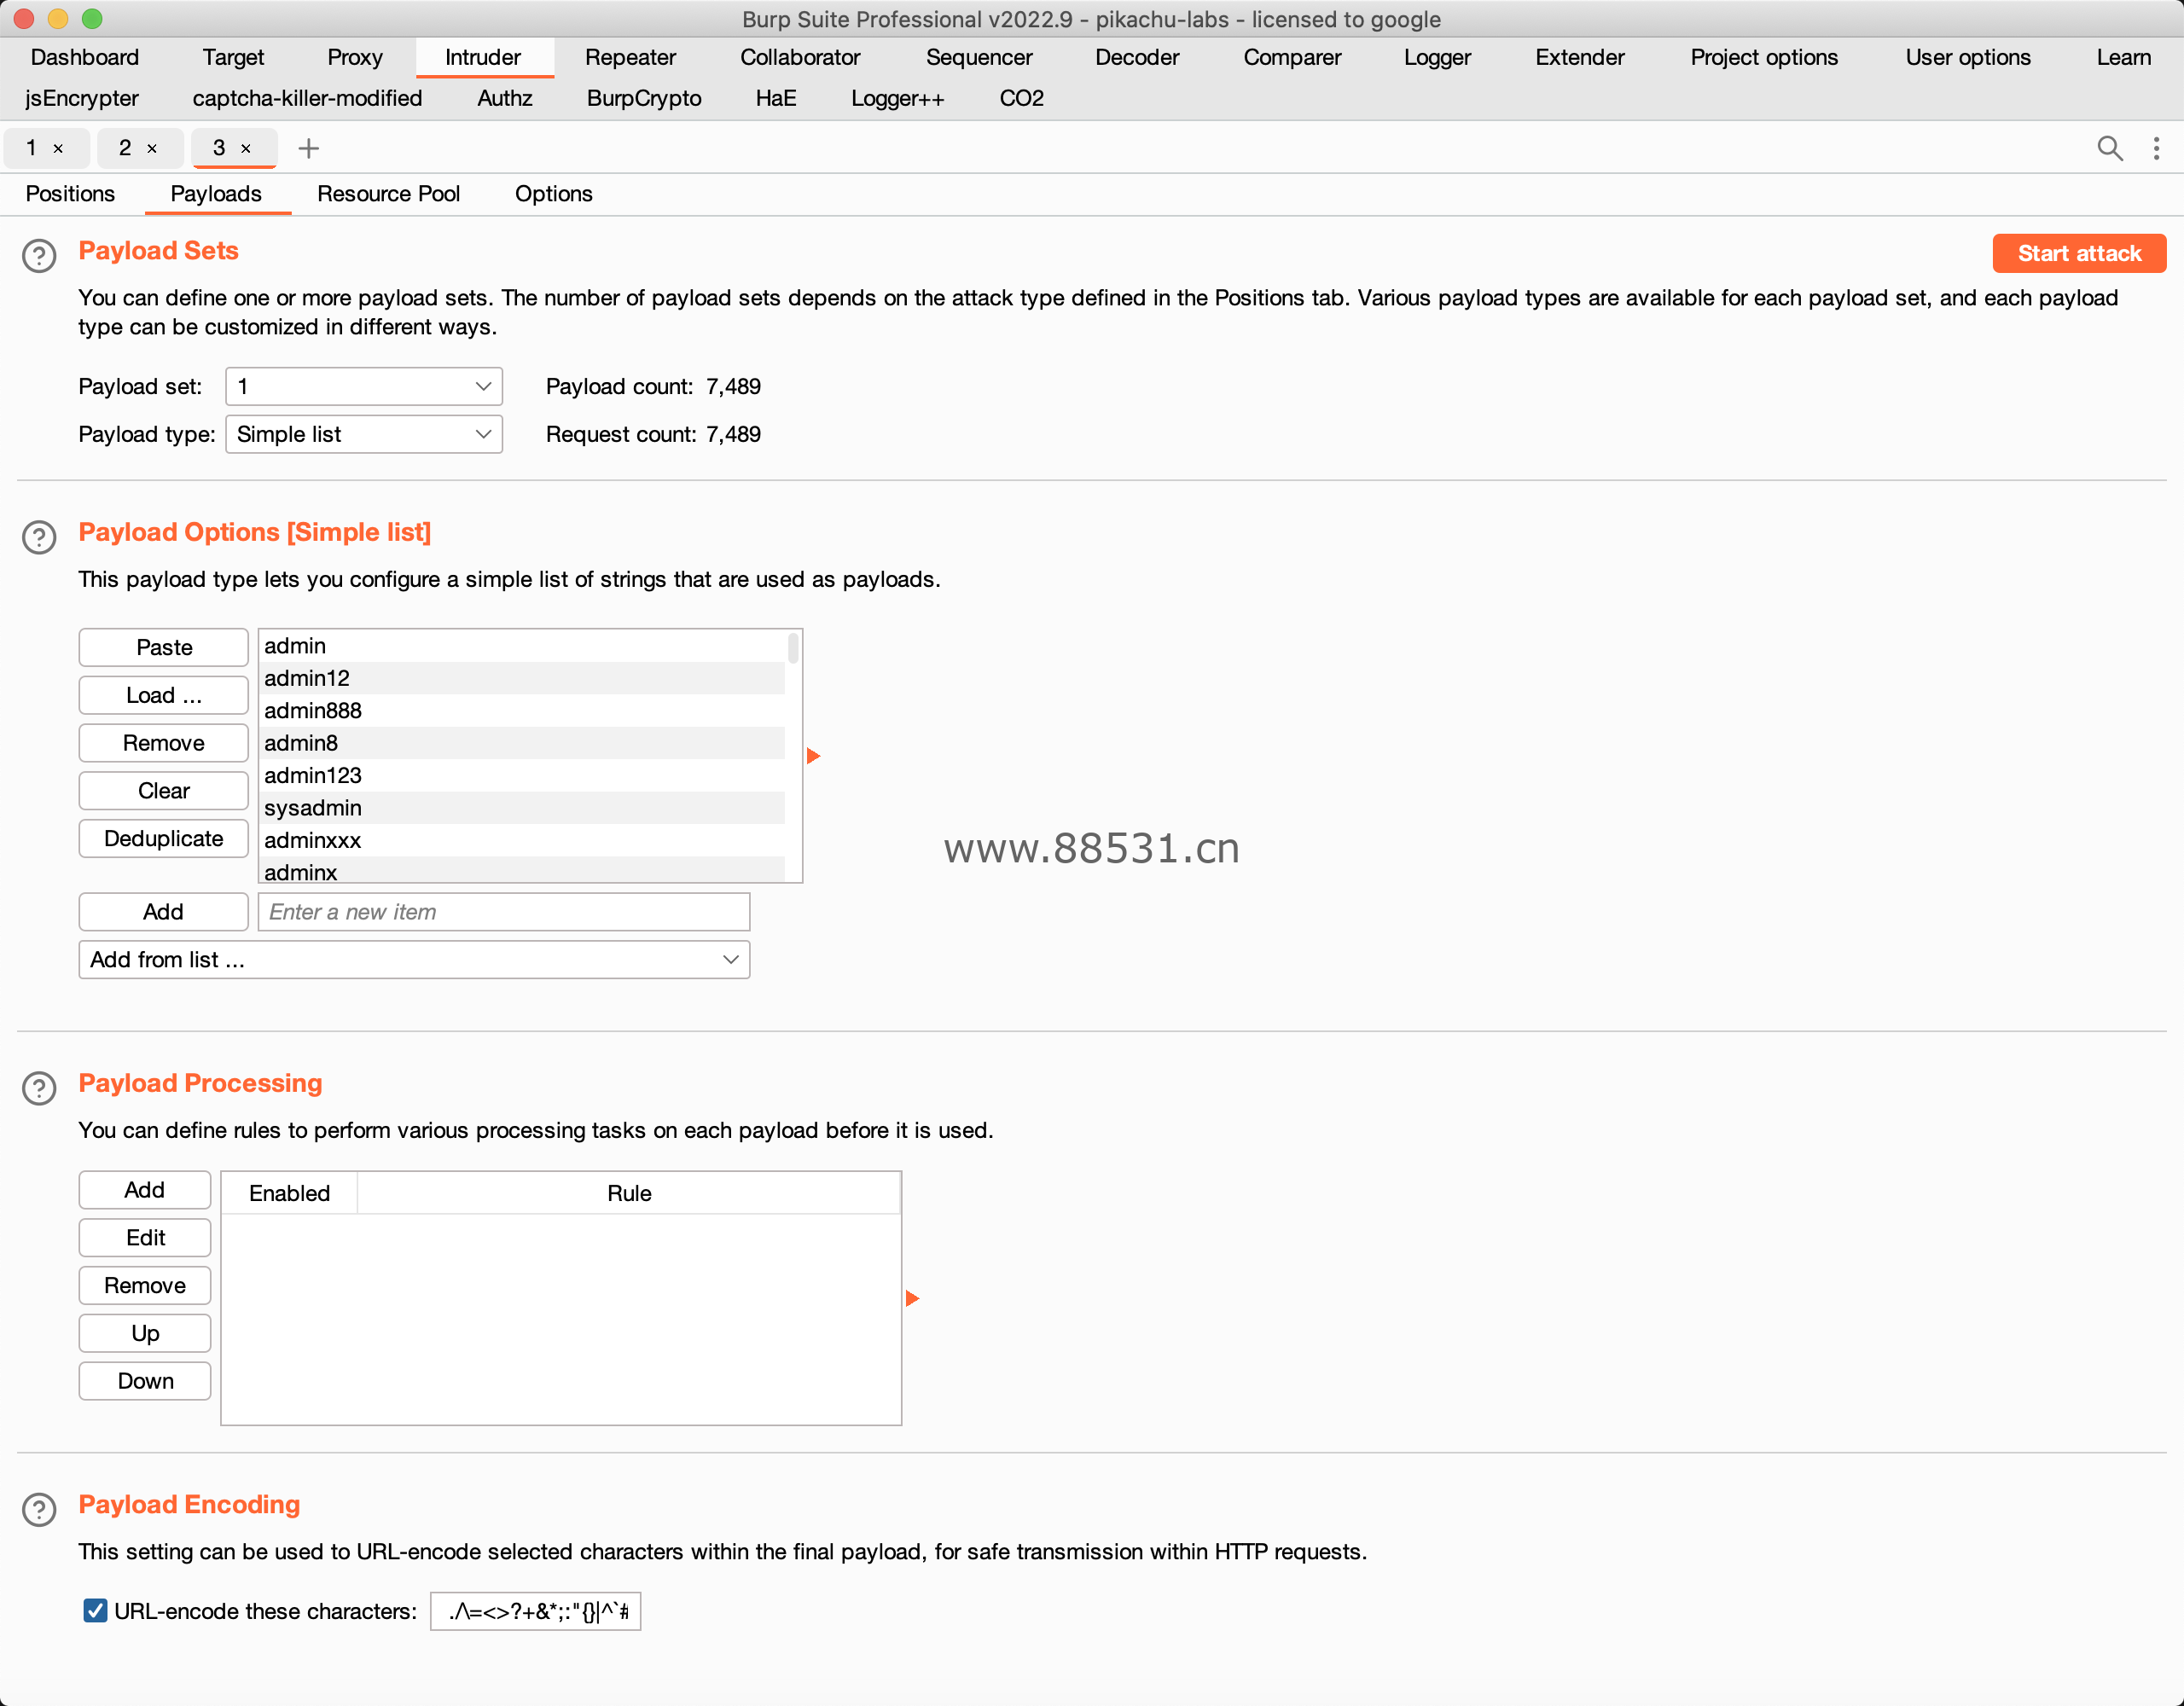
Task: Expand the payload list side arrow
Action: pyautogui.click(x=813, y=755)
